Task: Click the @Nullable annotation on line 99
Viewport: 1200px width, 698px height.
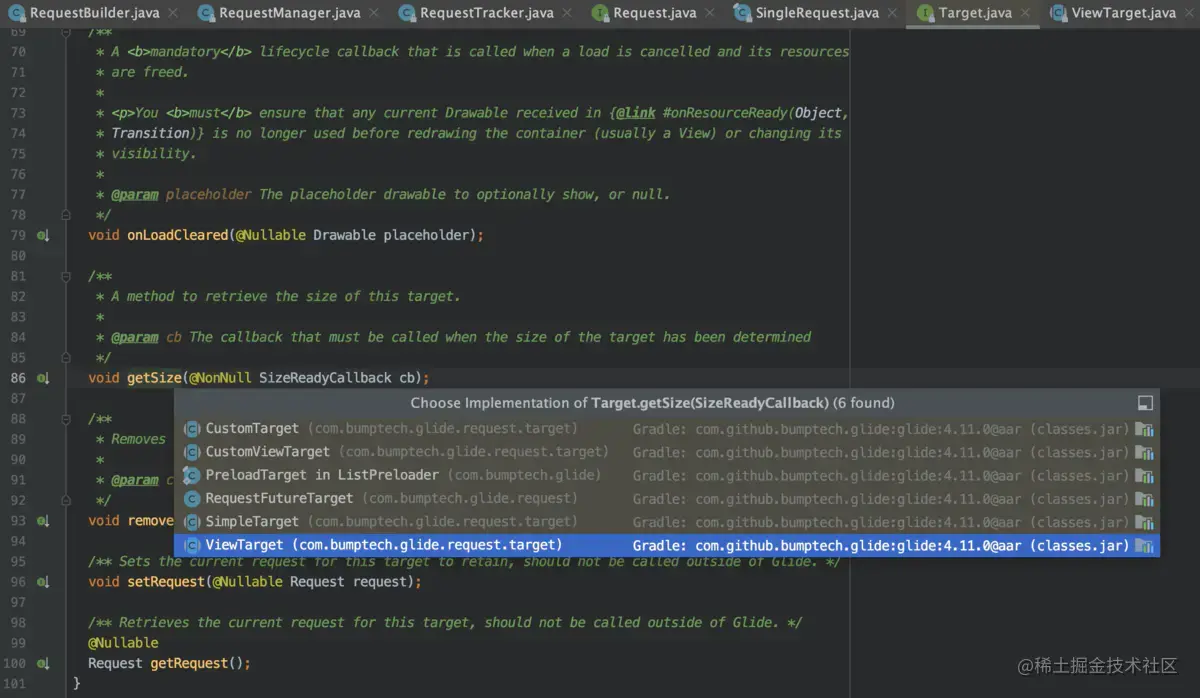Action: [123, 643]
